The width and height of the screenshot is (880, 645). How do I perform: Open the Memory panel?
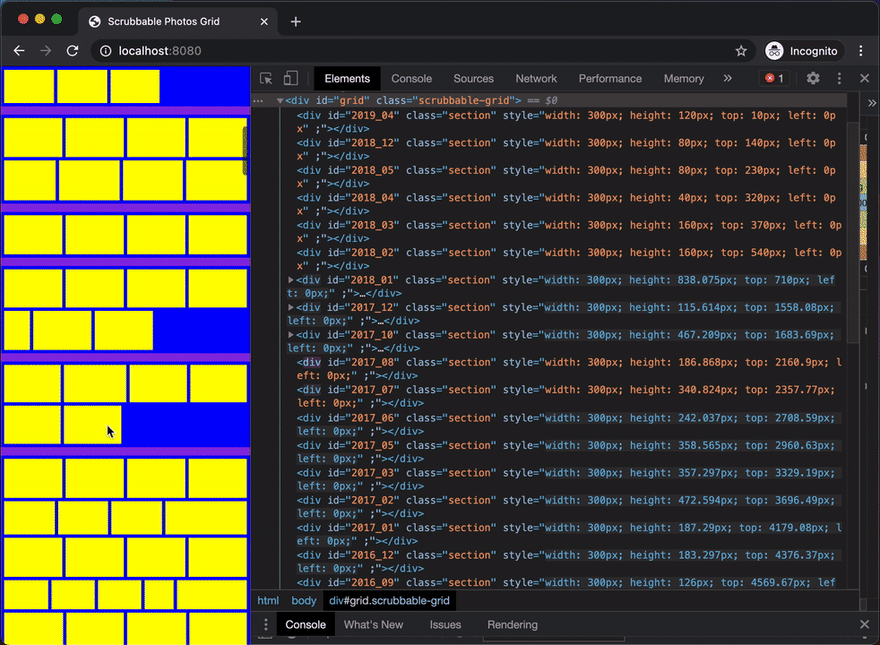point(684,79)
